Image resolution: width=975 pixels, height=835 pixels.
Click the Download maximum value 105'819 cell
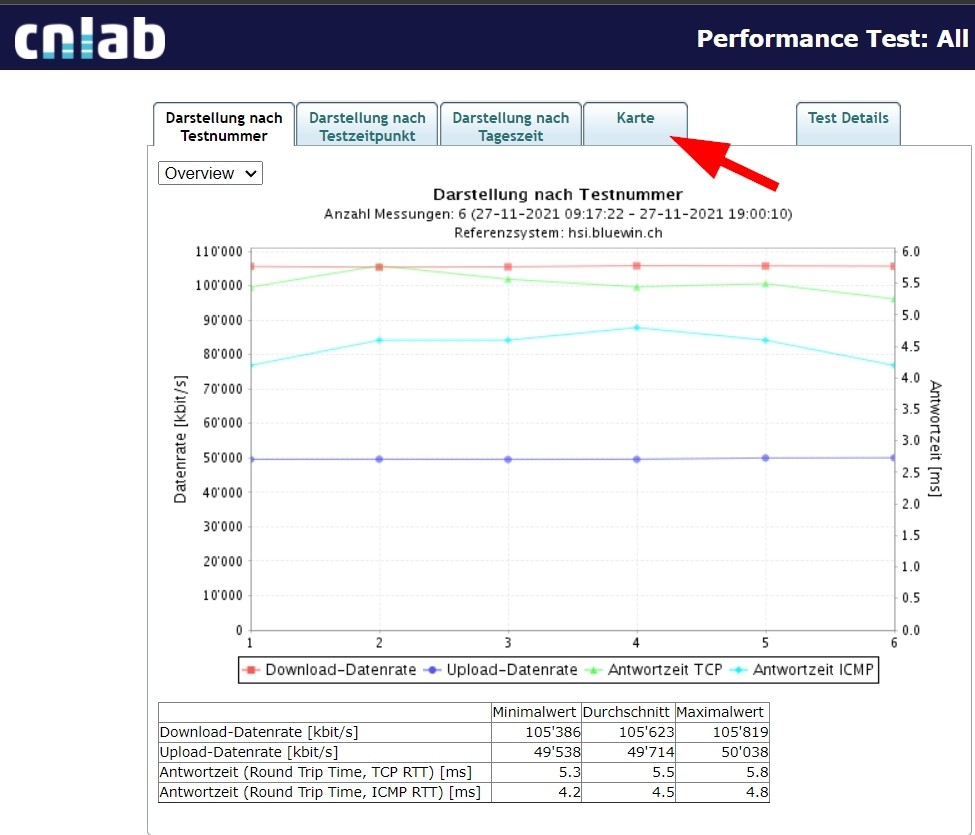click(721, 732)
